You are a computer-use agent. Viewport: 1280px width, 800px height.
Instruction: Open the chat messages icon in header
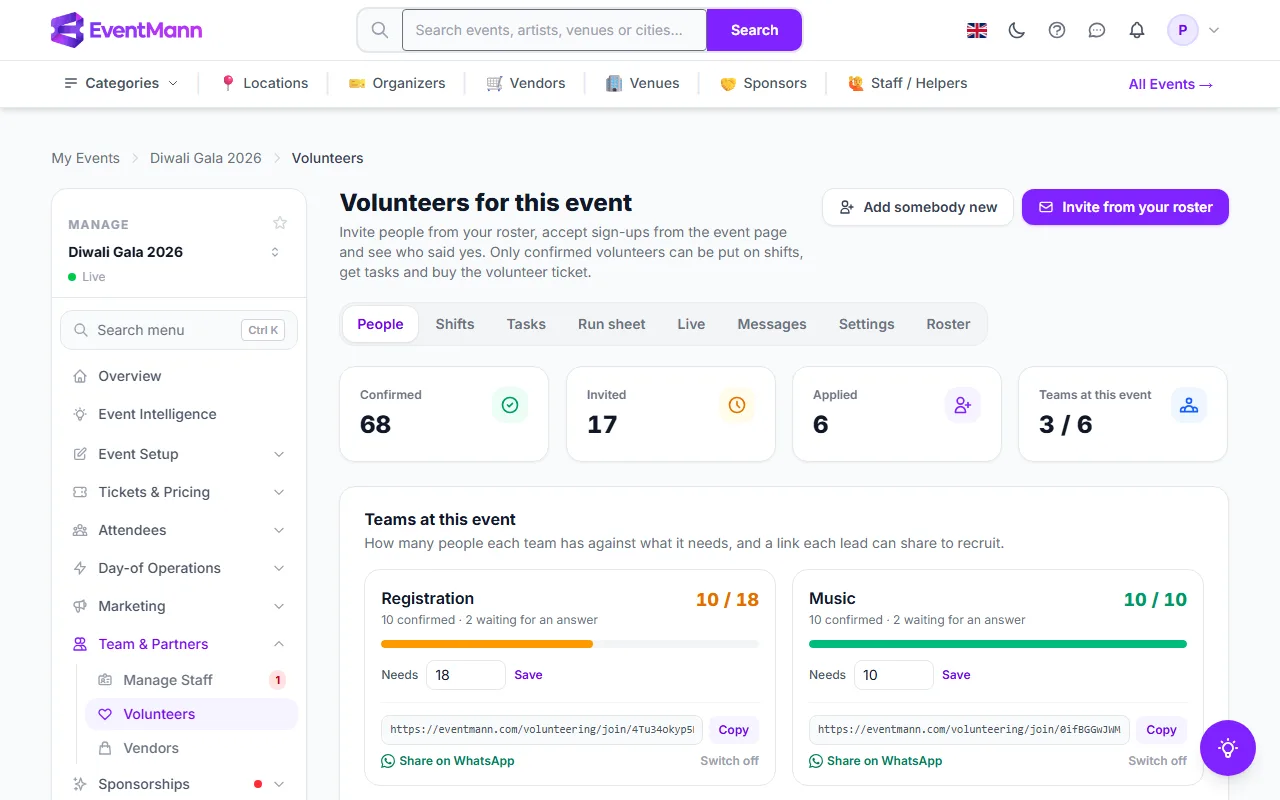1097,30
